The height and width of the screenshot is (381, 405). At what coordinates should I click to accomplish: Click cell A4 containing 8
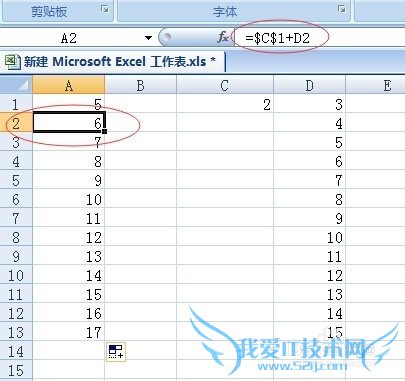(69, 160)
